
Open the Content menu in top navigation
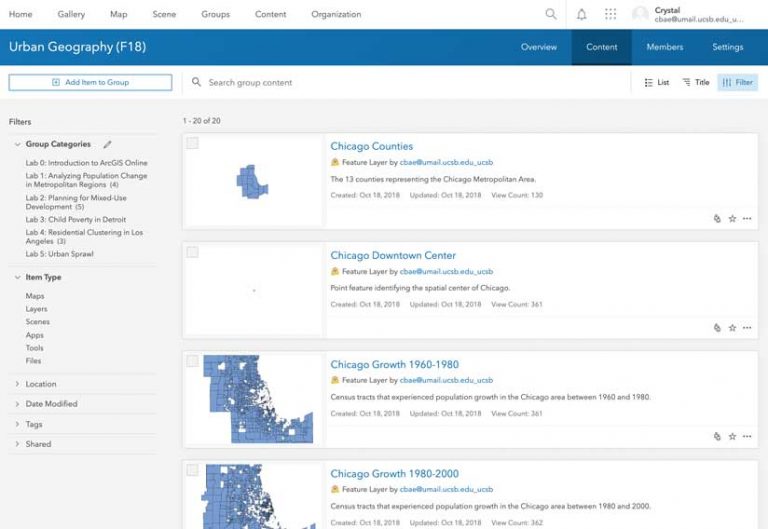270,14
